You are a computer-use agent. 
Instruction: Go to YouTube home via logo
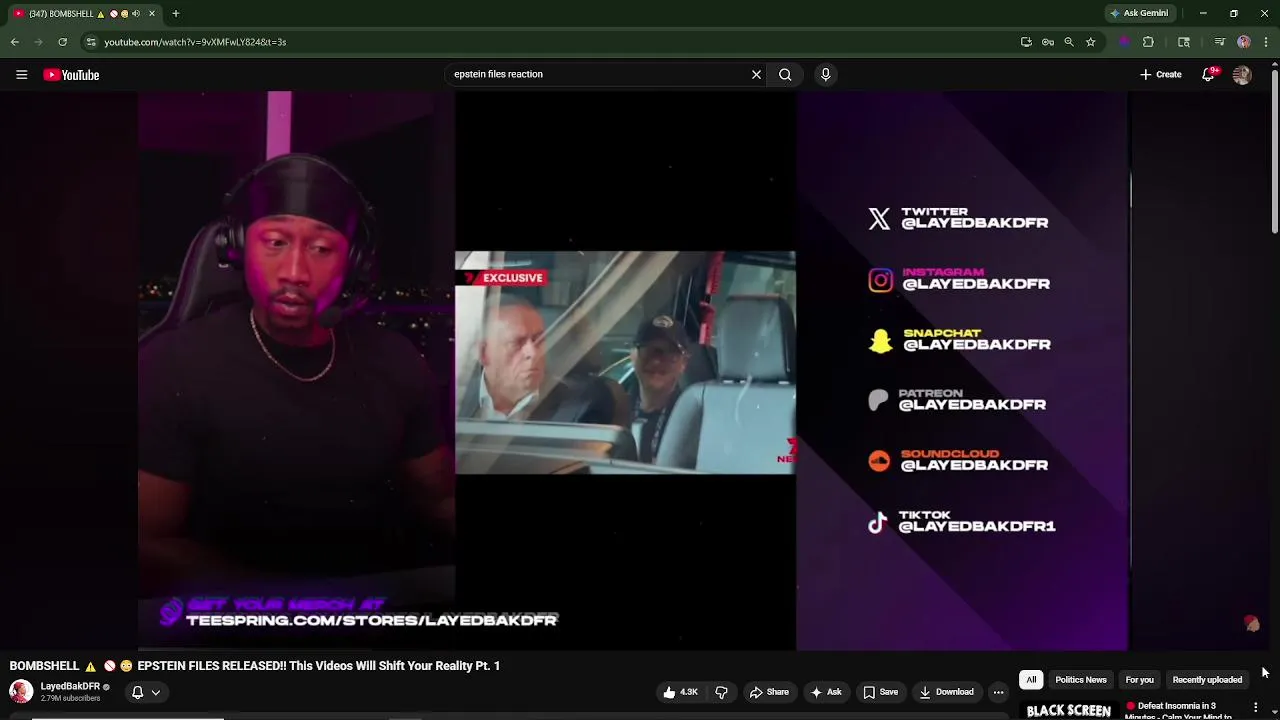(x=71, y=75)
